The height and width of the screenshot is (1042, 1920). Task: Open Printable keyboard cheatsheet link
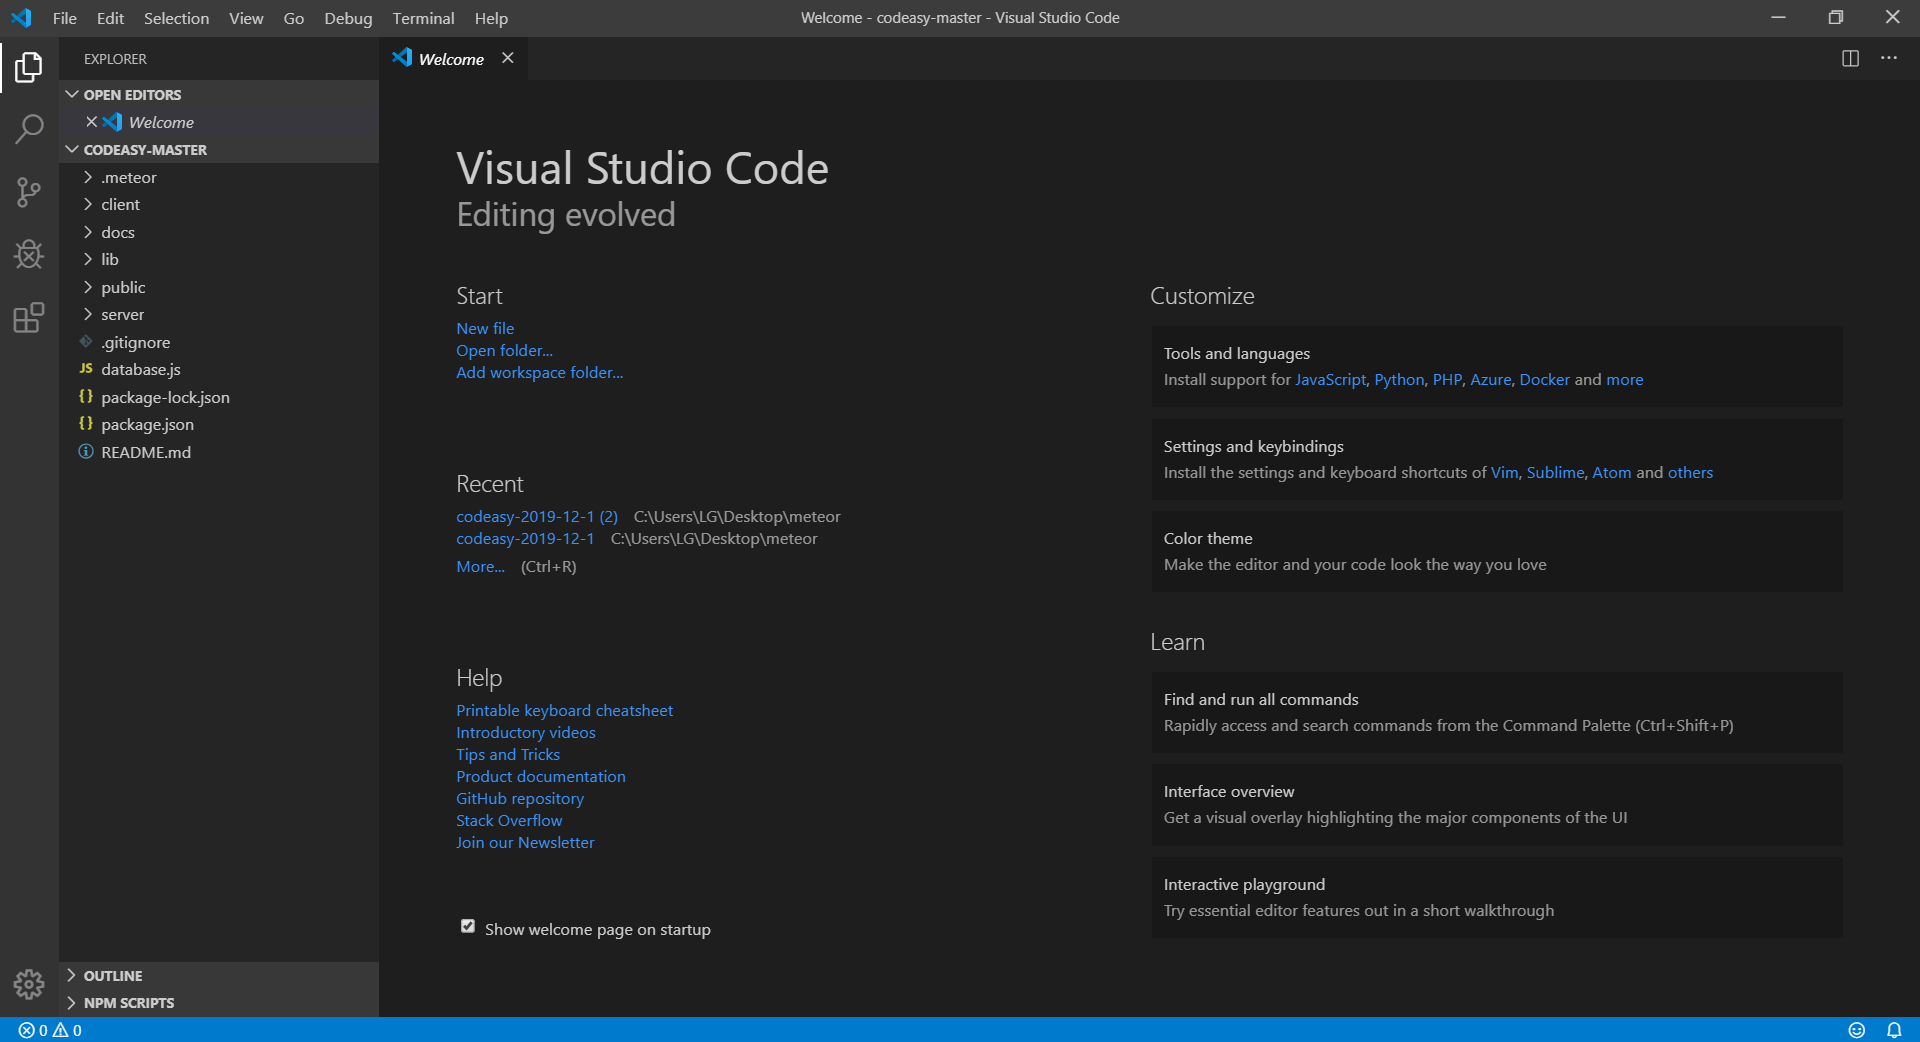(x=564, y=710)
